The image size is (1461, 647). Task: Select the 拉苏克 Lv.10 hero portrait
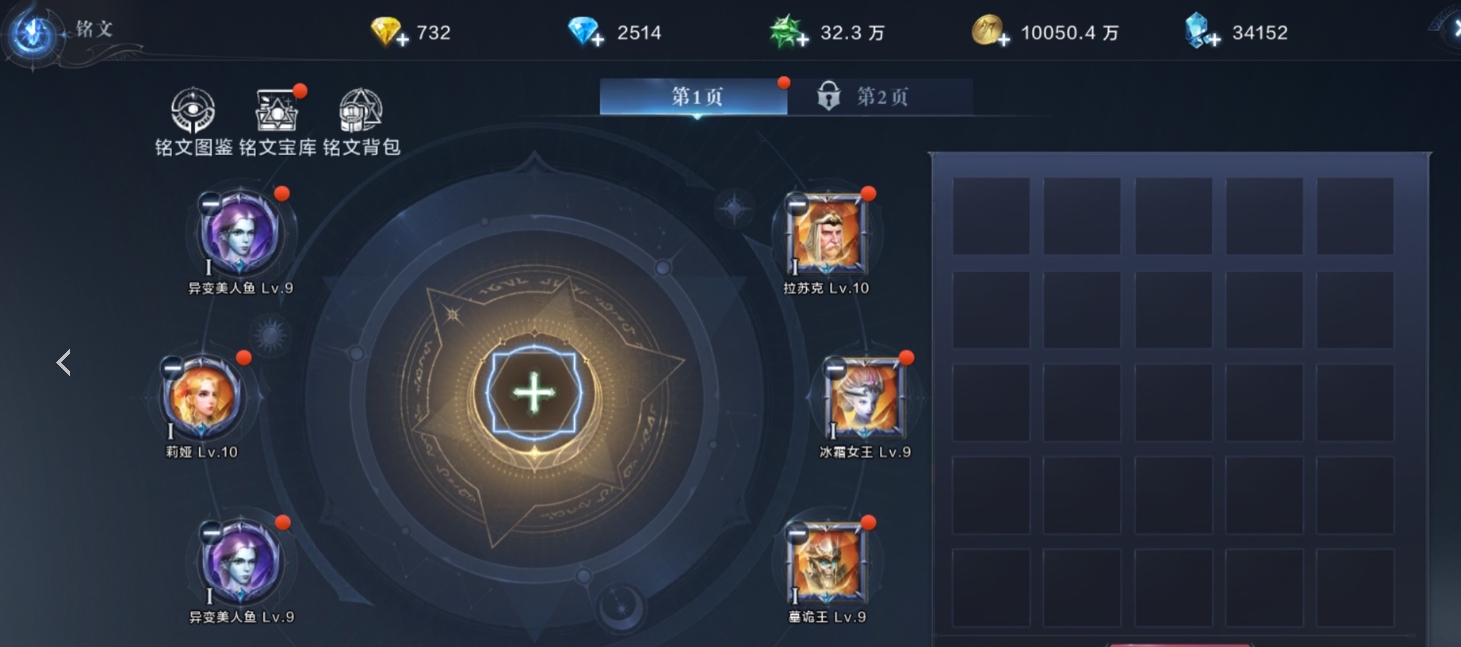(x=826, y=233)
